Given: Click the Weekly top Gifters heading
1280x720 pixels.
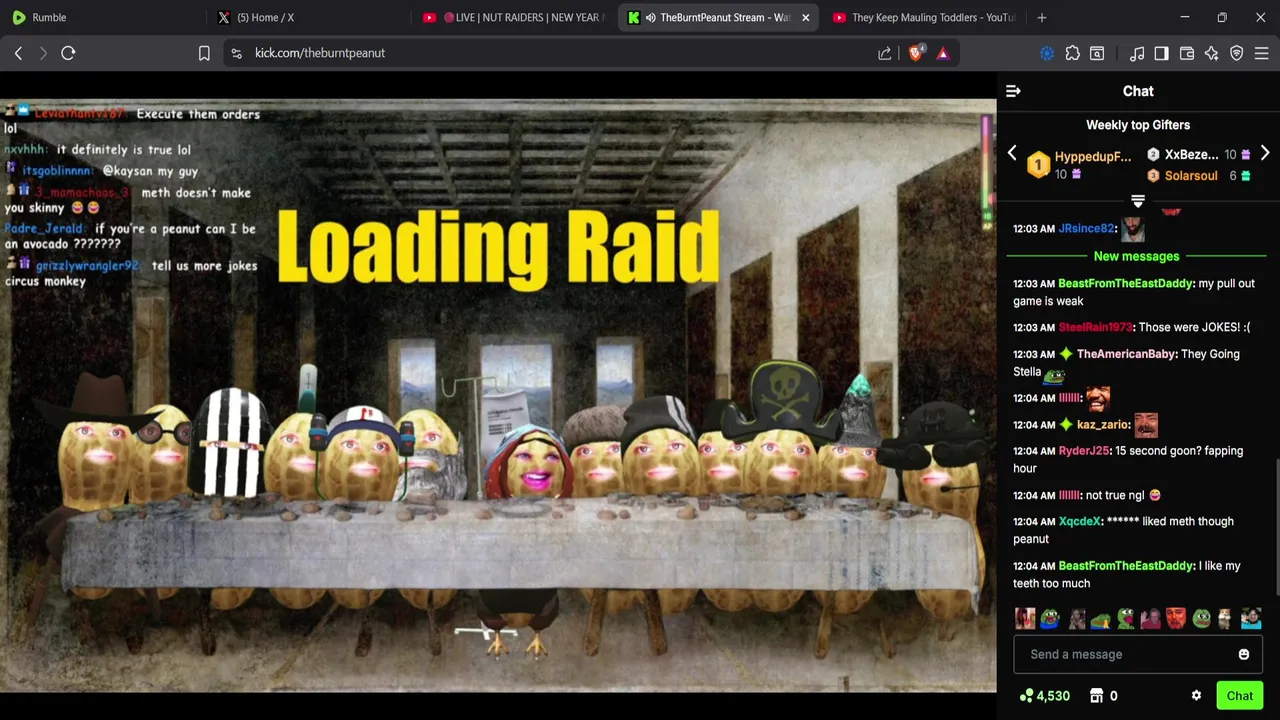Looking at the screenshot, I should coord(1138,125).
